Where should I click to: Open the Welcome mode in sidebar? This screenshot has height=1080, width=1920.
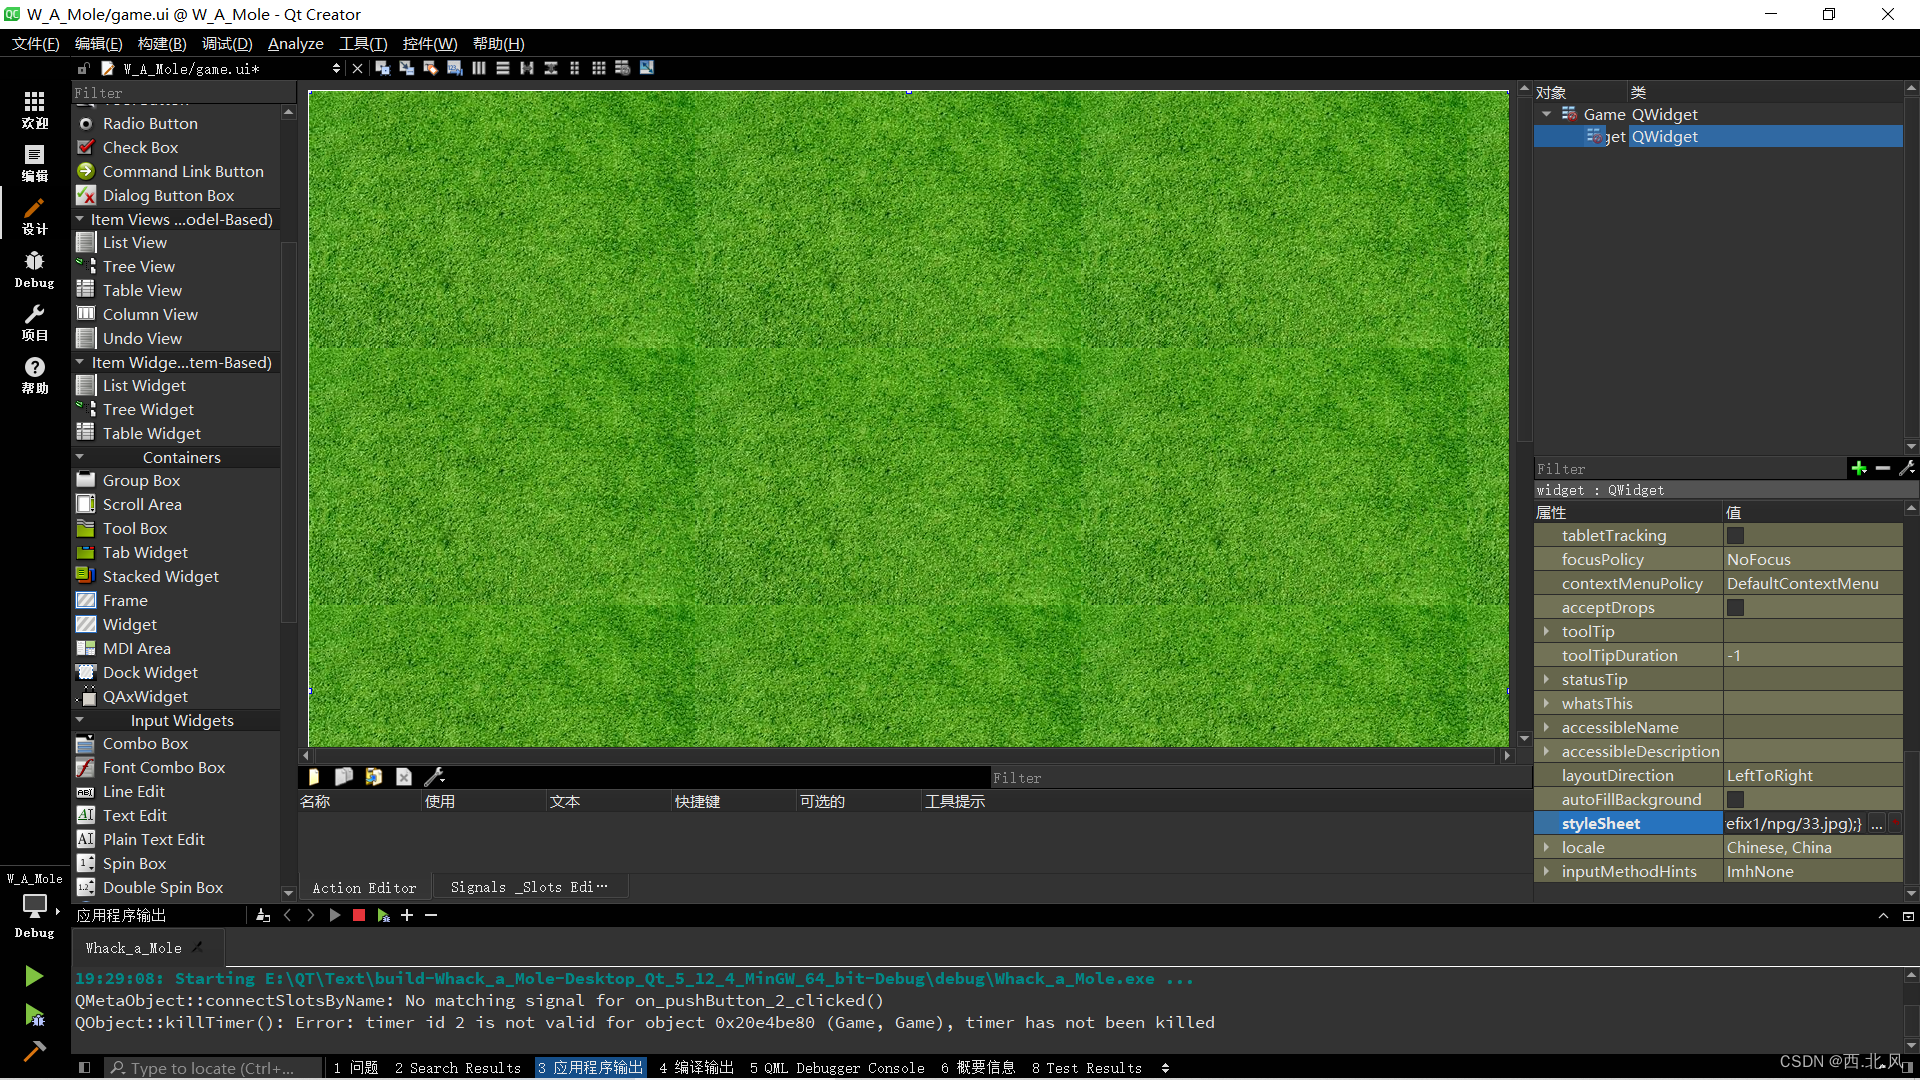pos(34,109)
